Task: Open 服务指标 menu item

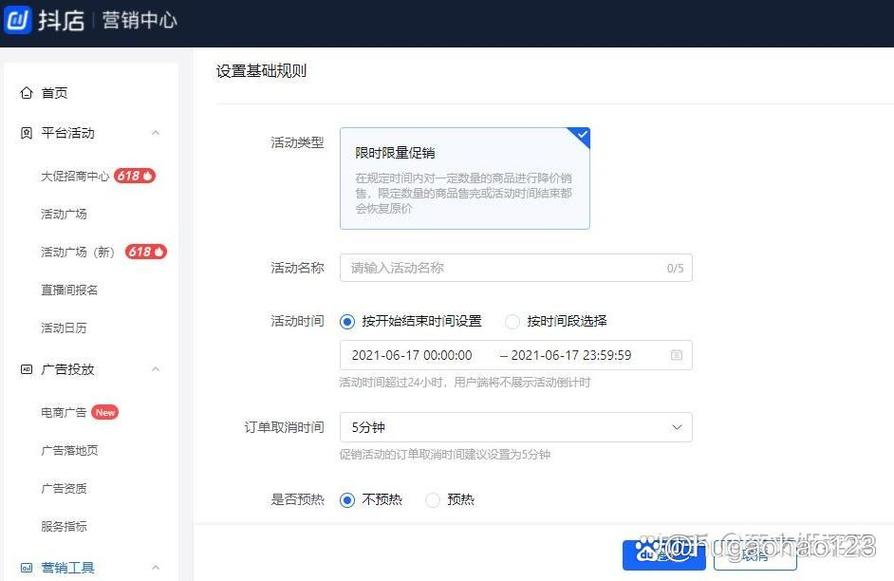Action: click(x=64, y=526)
